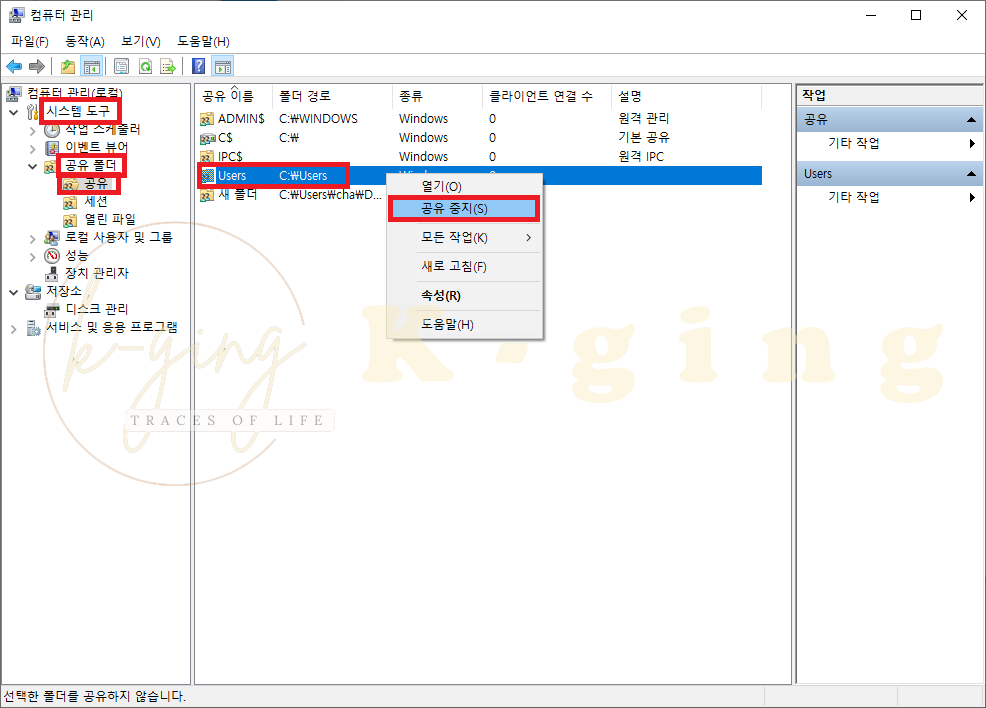Image resolution: width=986 pixels, height=708 pixels.
Task: Open Help via the question mark toolbar icon
Action: coord(199,66)
